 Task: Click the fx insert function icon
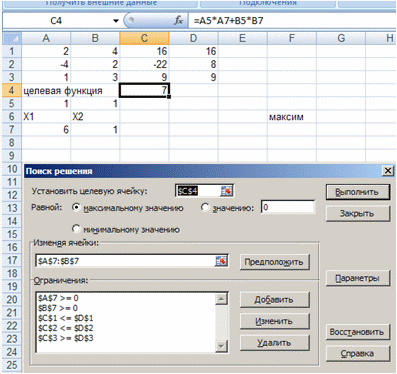click(x=179, y=21)
